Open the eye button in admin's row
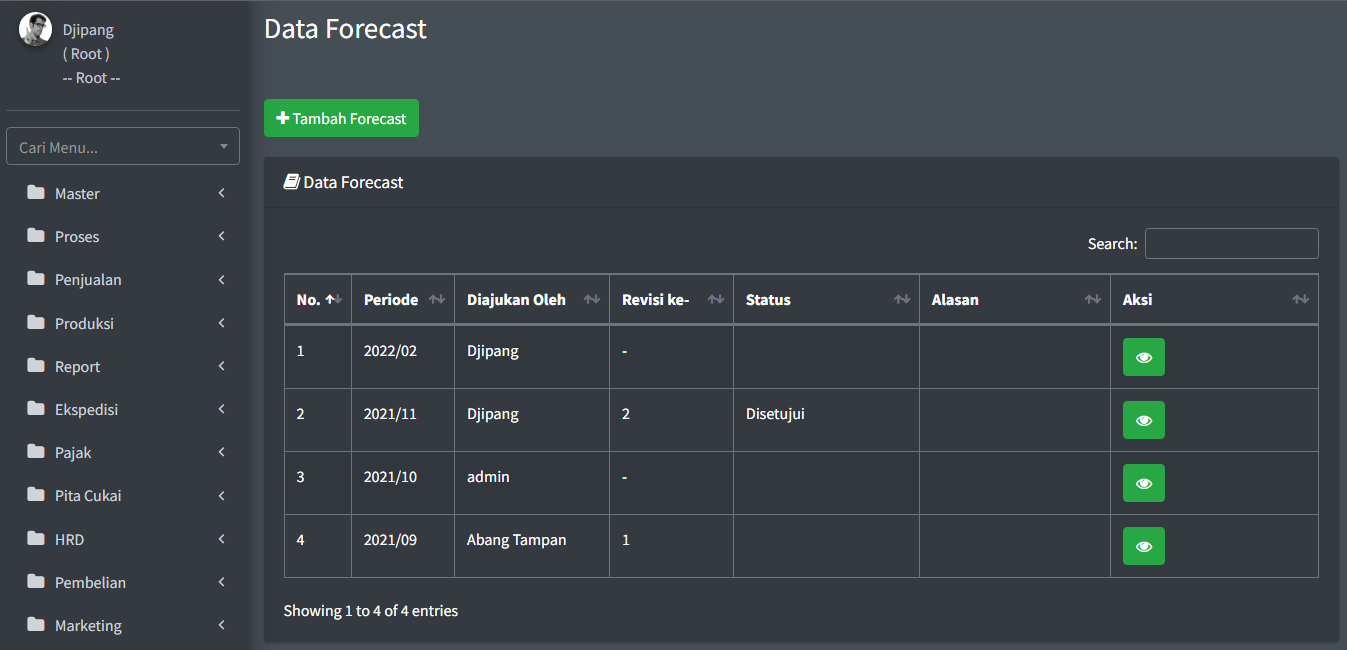The image size is (1347, 650). click(x=1143, y=483)
